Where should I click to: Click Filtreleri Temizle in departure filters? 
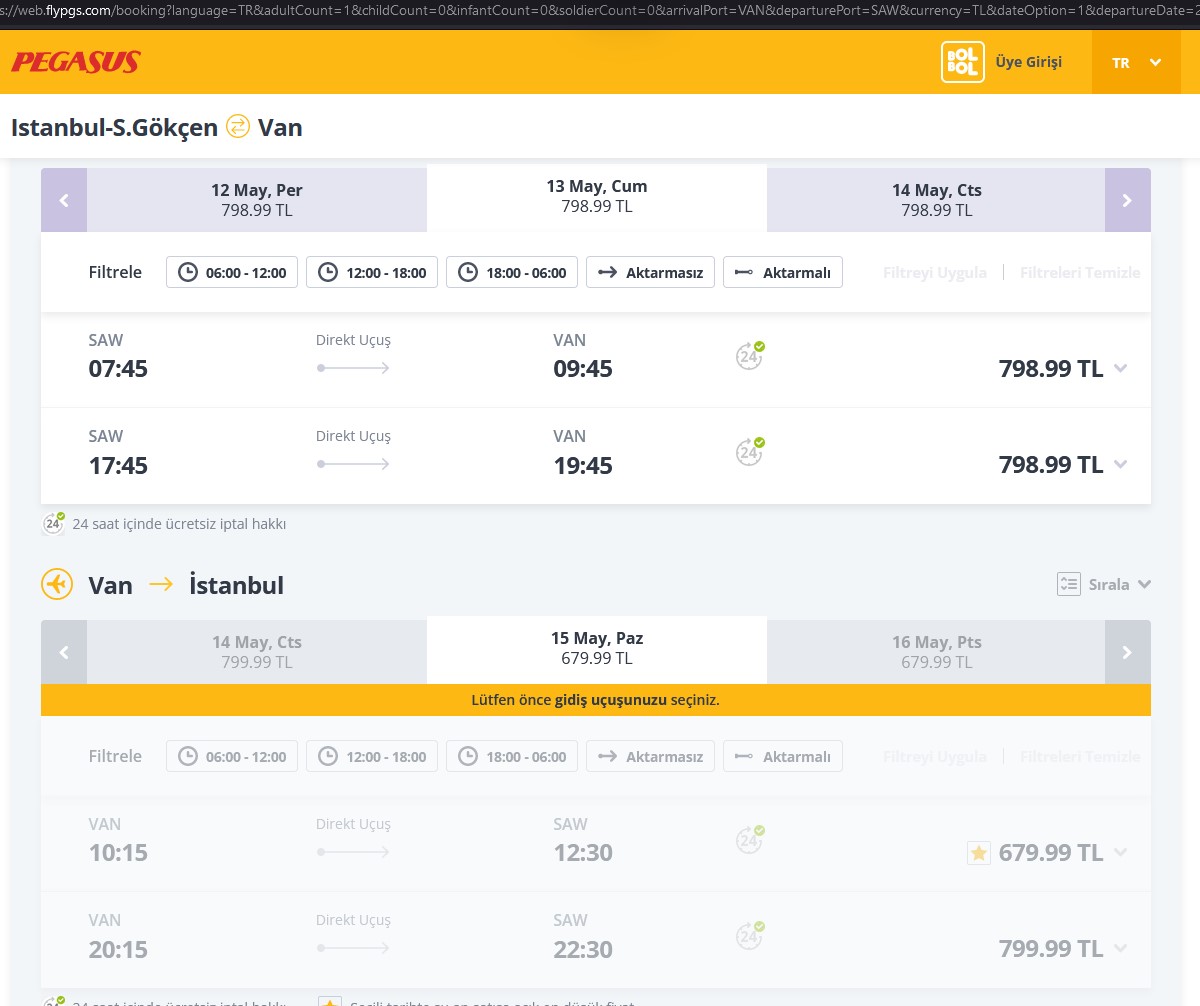pyautogui.click(x=1079, y=272)
